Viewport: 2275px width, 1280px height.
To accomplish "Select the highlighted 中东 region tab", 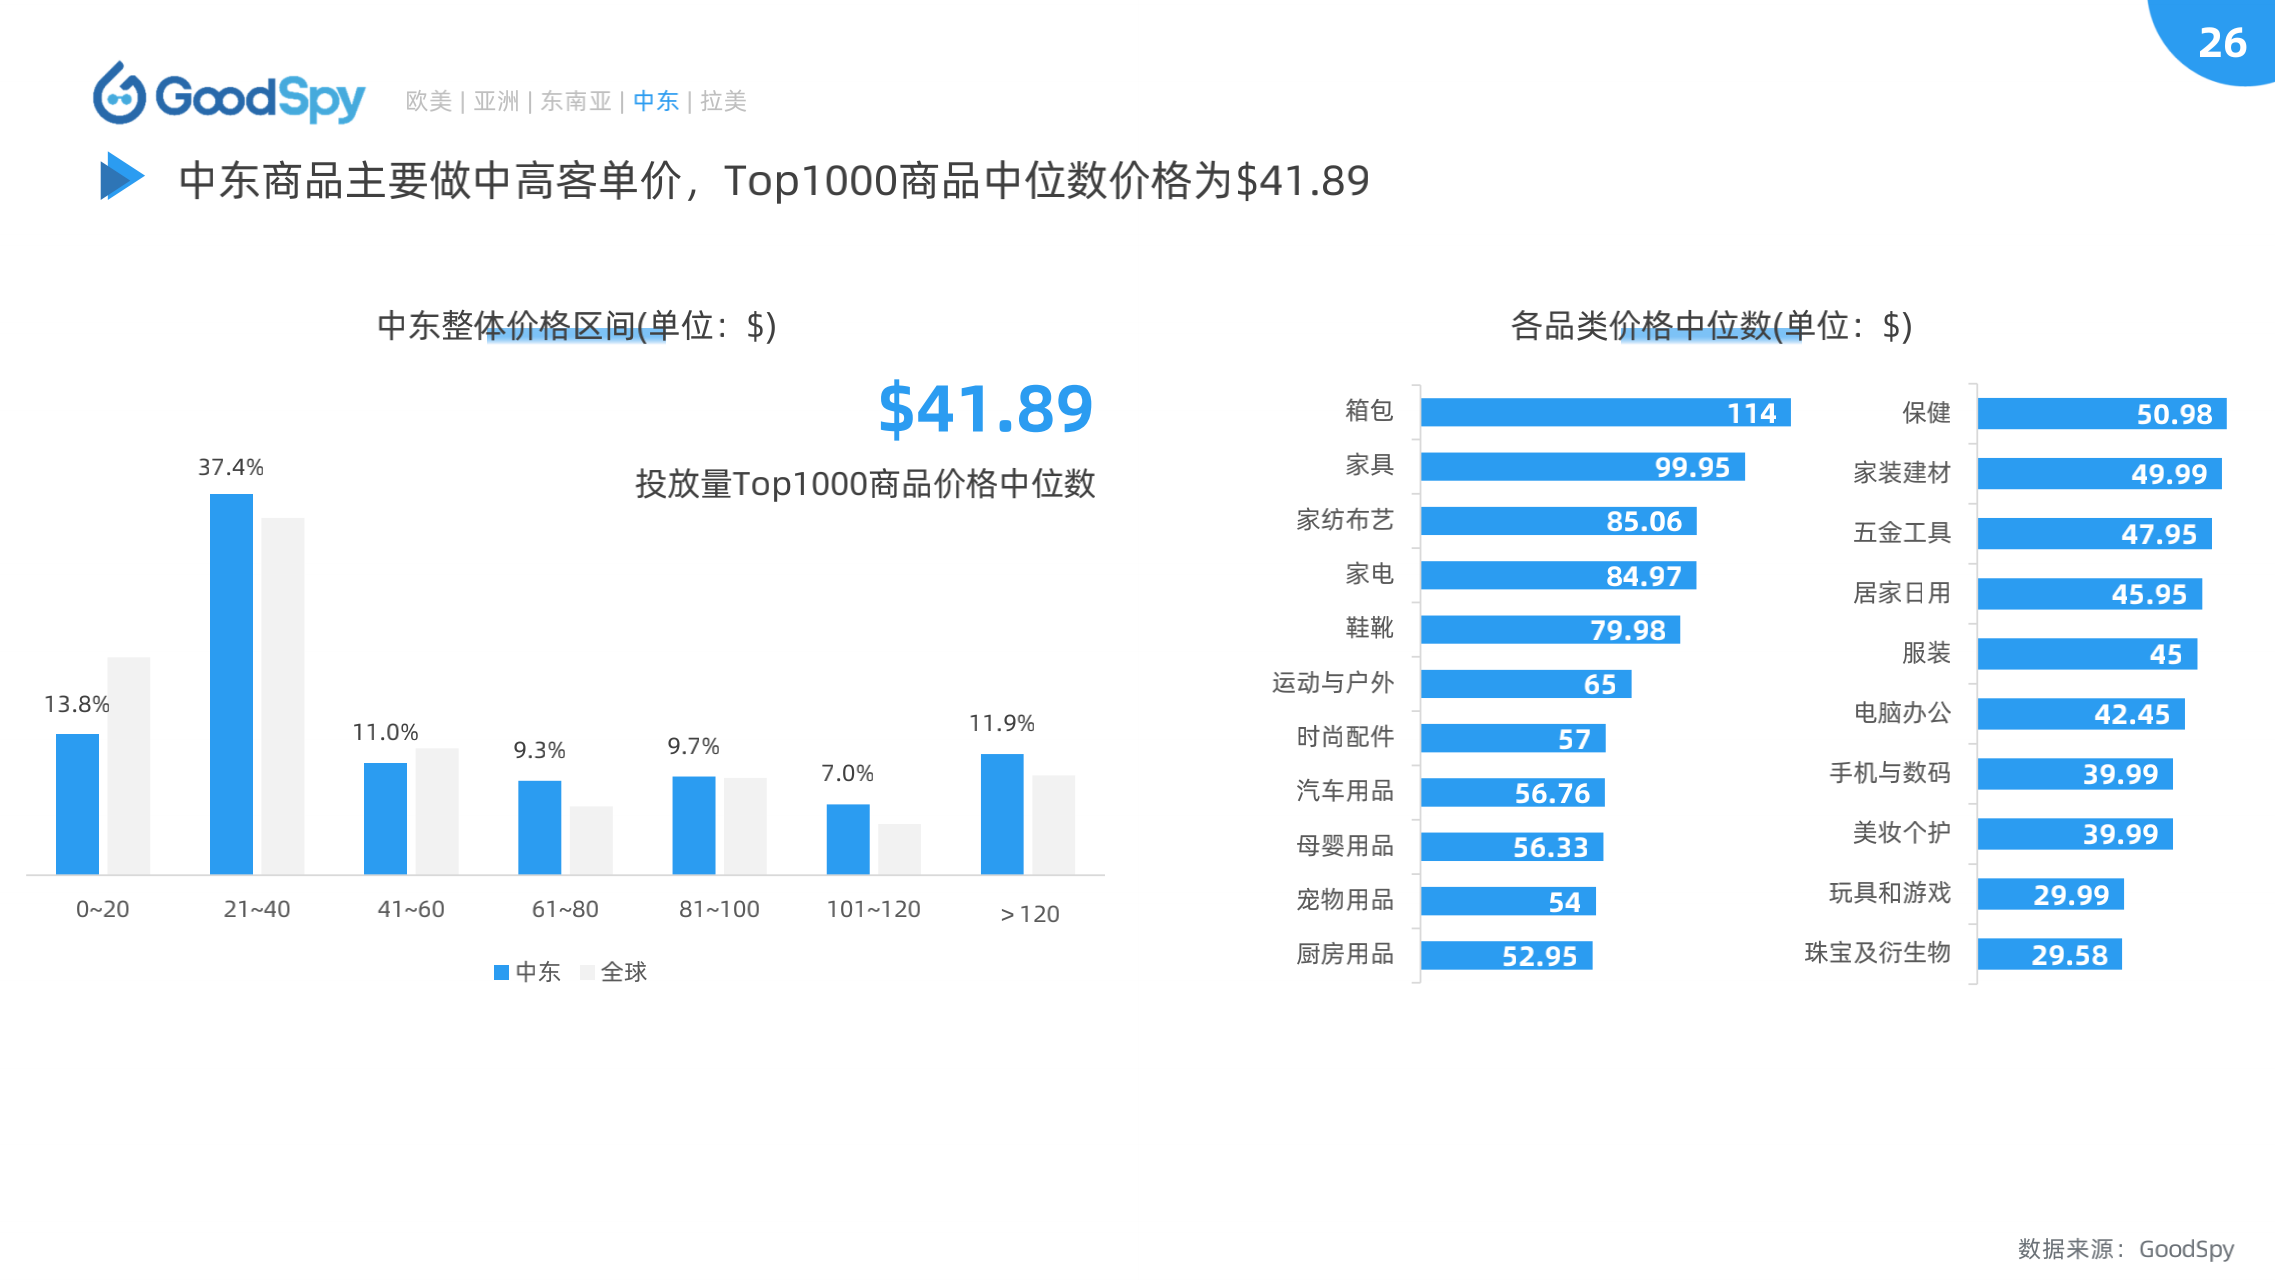I will 656,101.
